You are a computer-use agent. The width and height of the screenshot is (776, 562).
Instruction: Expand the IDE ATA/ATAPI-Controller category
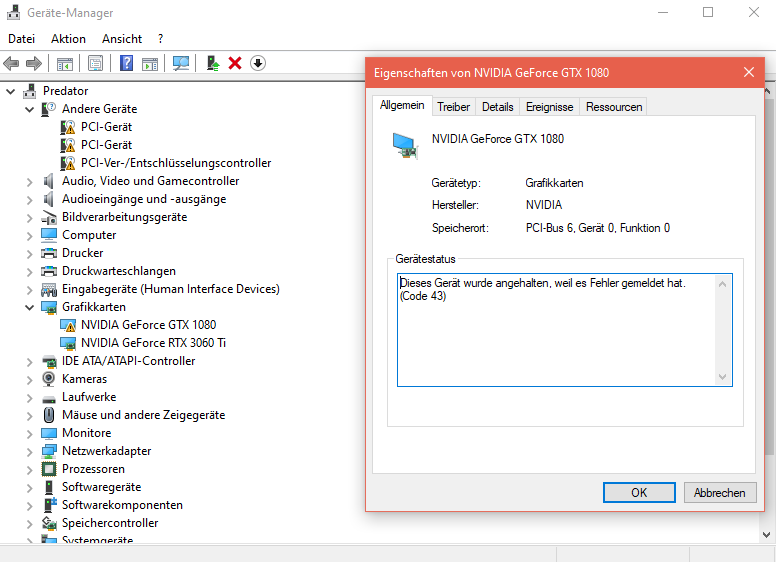[x=30, y=362]
